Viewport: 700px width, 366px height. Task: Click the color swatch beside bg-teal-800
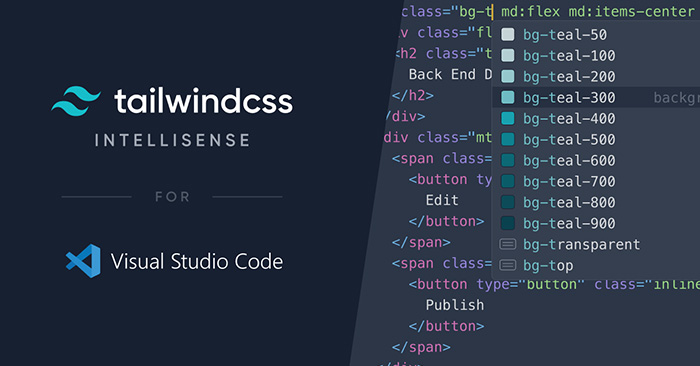[508, 202]
